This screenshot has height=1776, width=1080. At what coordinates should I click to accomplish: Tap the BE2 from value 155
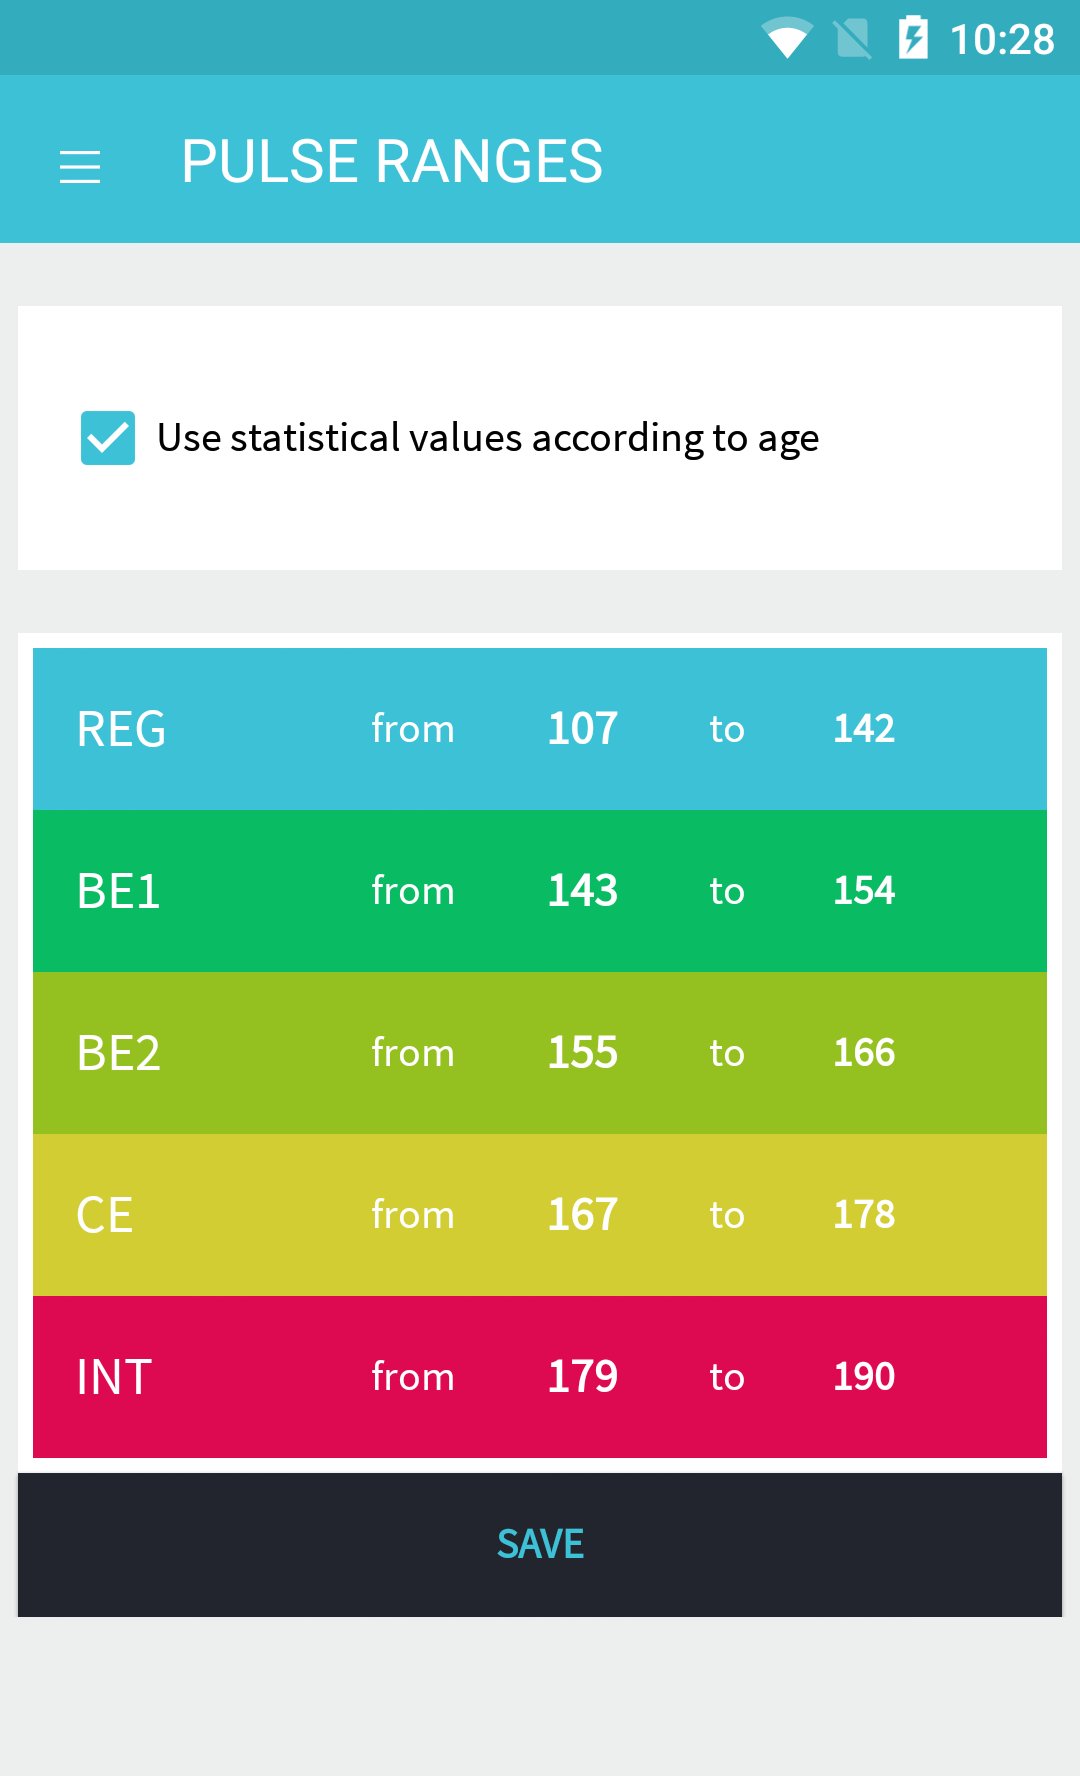pos(582,1053)
